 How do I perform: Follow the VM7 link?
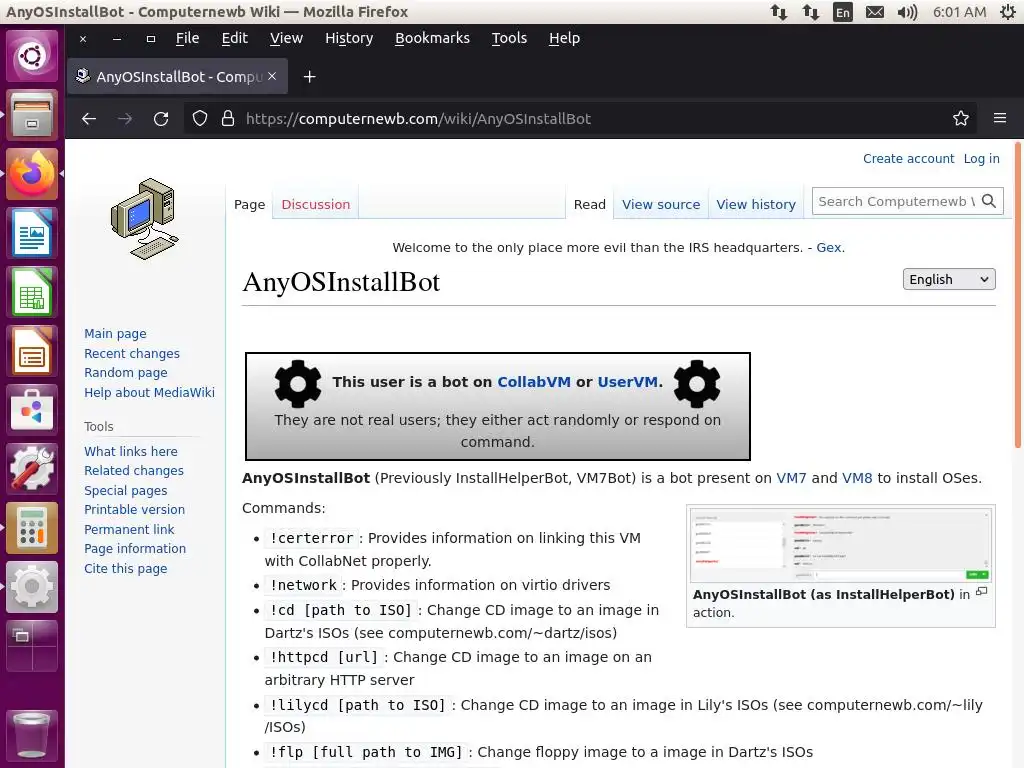(791, 478)
